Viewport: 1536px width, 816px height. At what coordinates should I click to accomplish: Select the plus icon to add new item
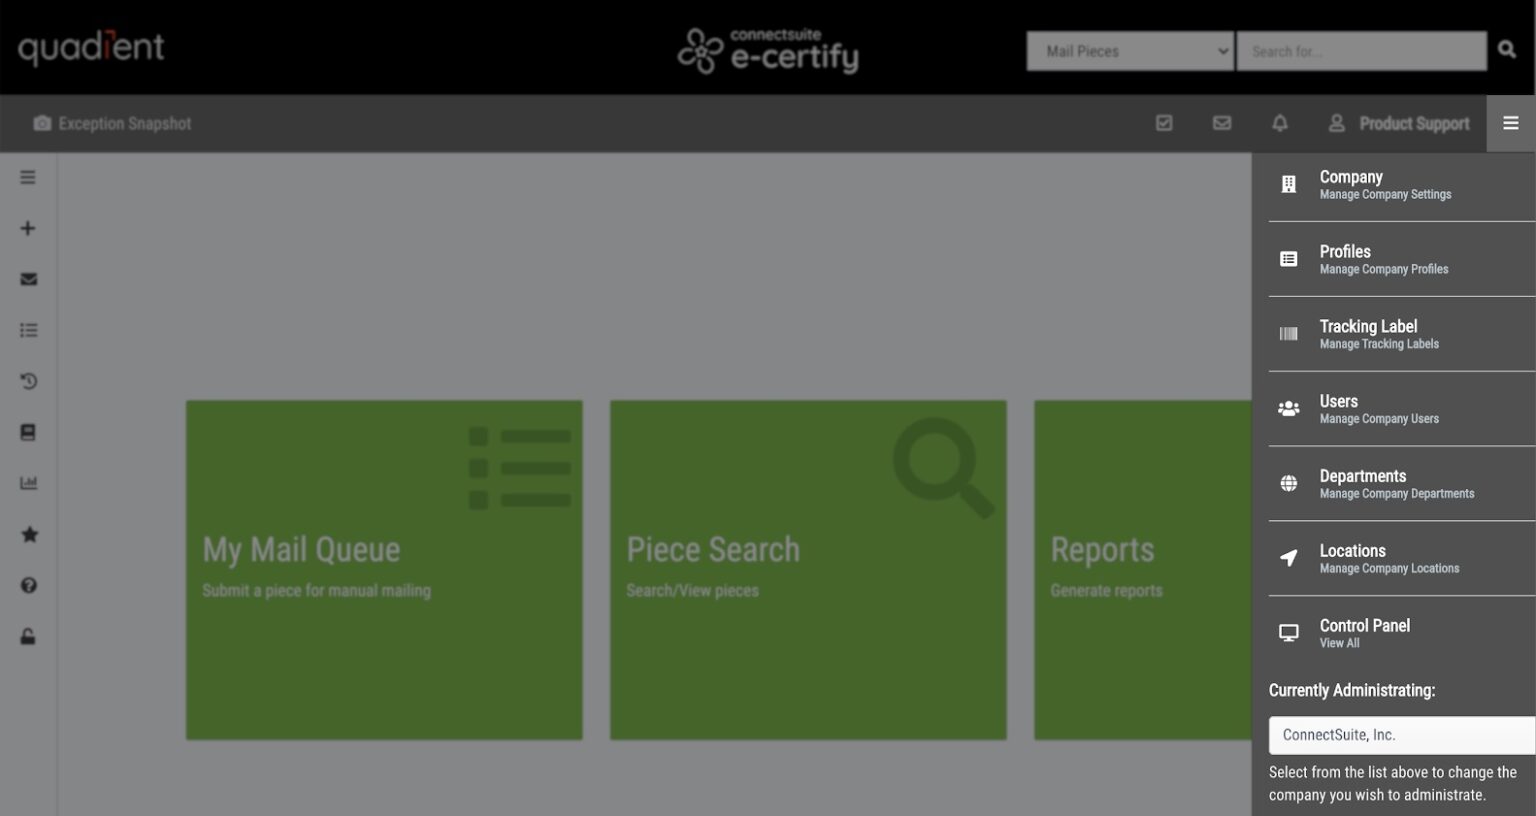(x=28, y=228)
